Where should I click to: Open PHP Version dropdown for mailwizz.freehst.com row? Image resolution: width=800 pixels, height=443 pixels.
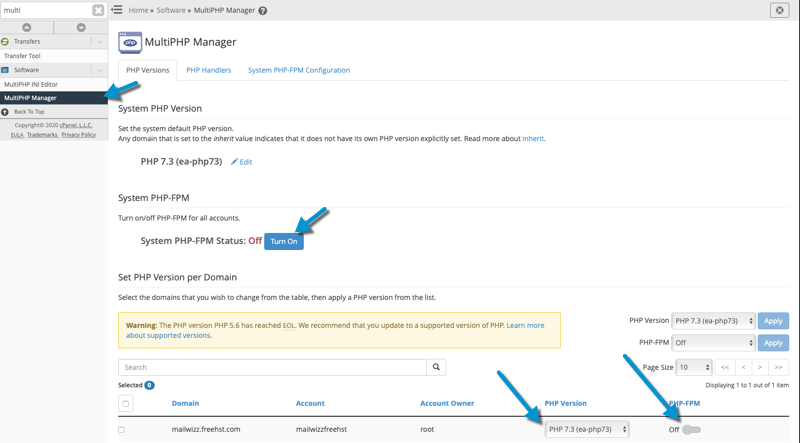pyautogui.click(x=587, y=430)
